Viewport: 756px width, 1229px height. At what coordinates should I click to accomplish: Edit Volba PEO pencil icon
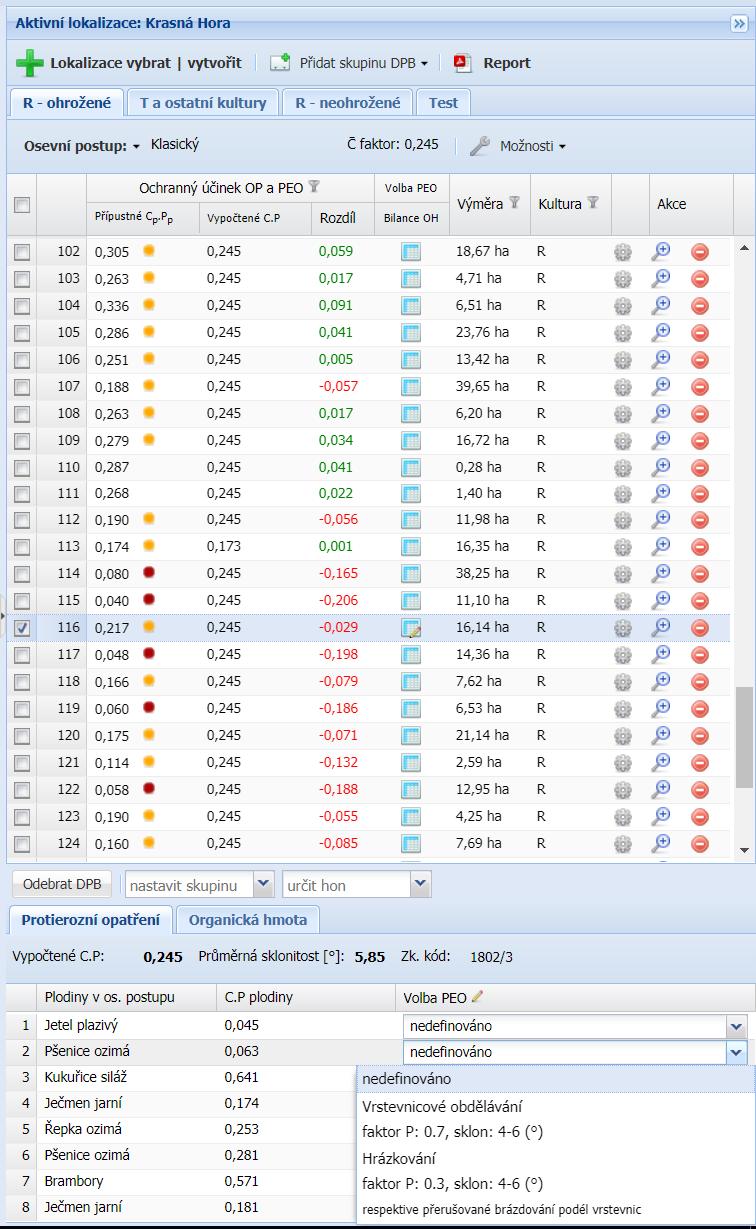[477, 996]
